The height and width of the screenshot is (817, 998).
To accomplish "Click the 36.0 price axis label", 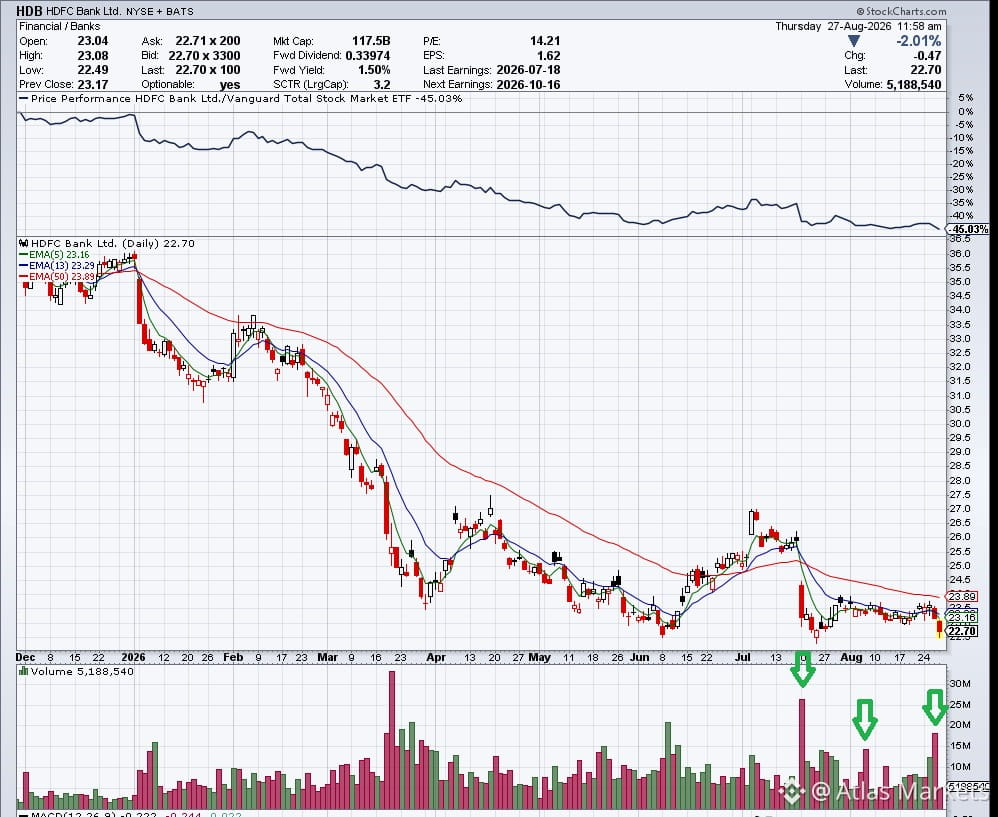I will (960, 253).
